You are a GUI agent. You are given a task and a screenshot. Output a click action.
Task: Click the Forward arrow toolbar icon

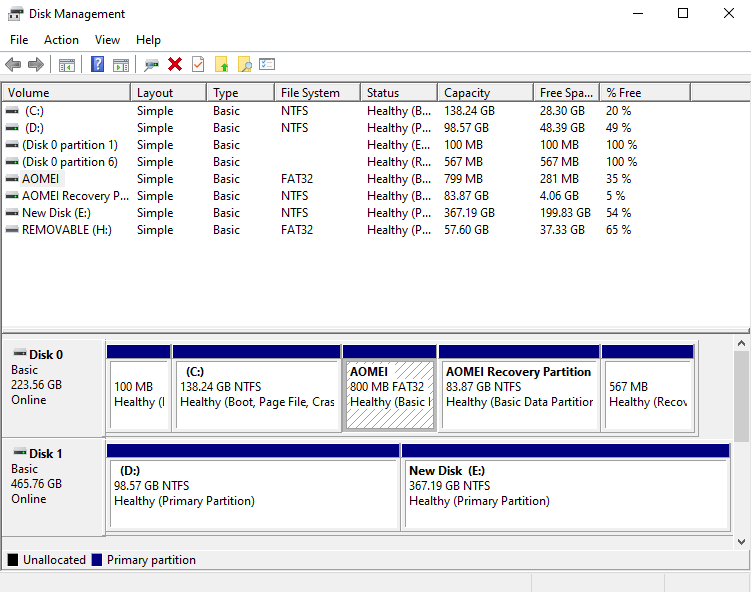[36, 65]
